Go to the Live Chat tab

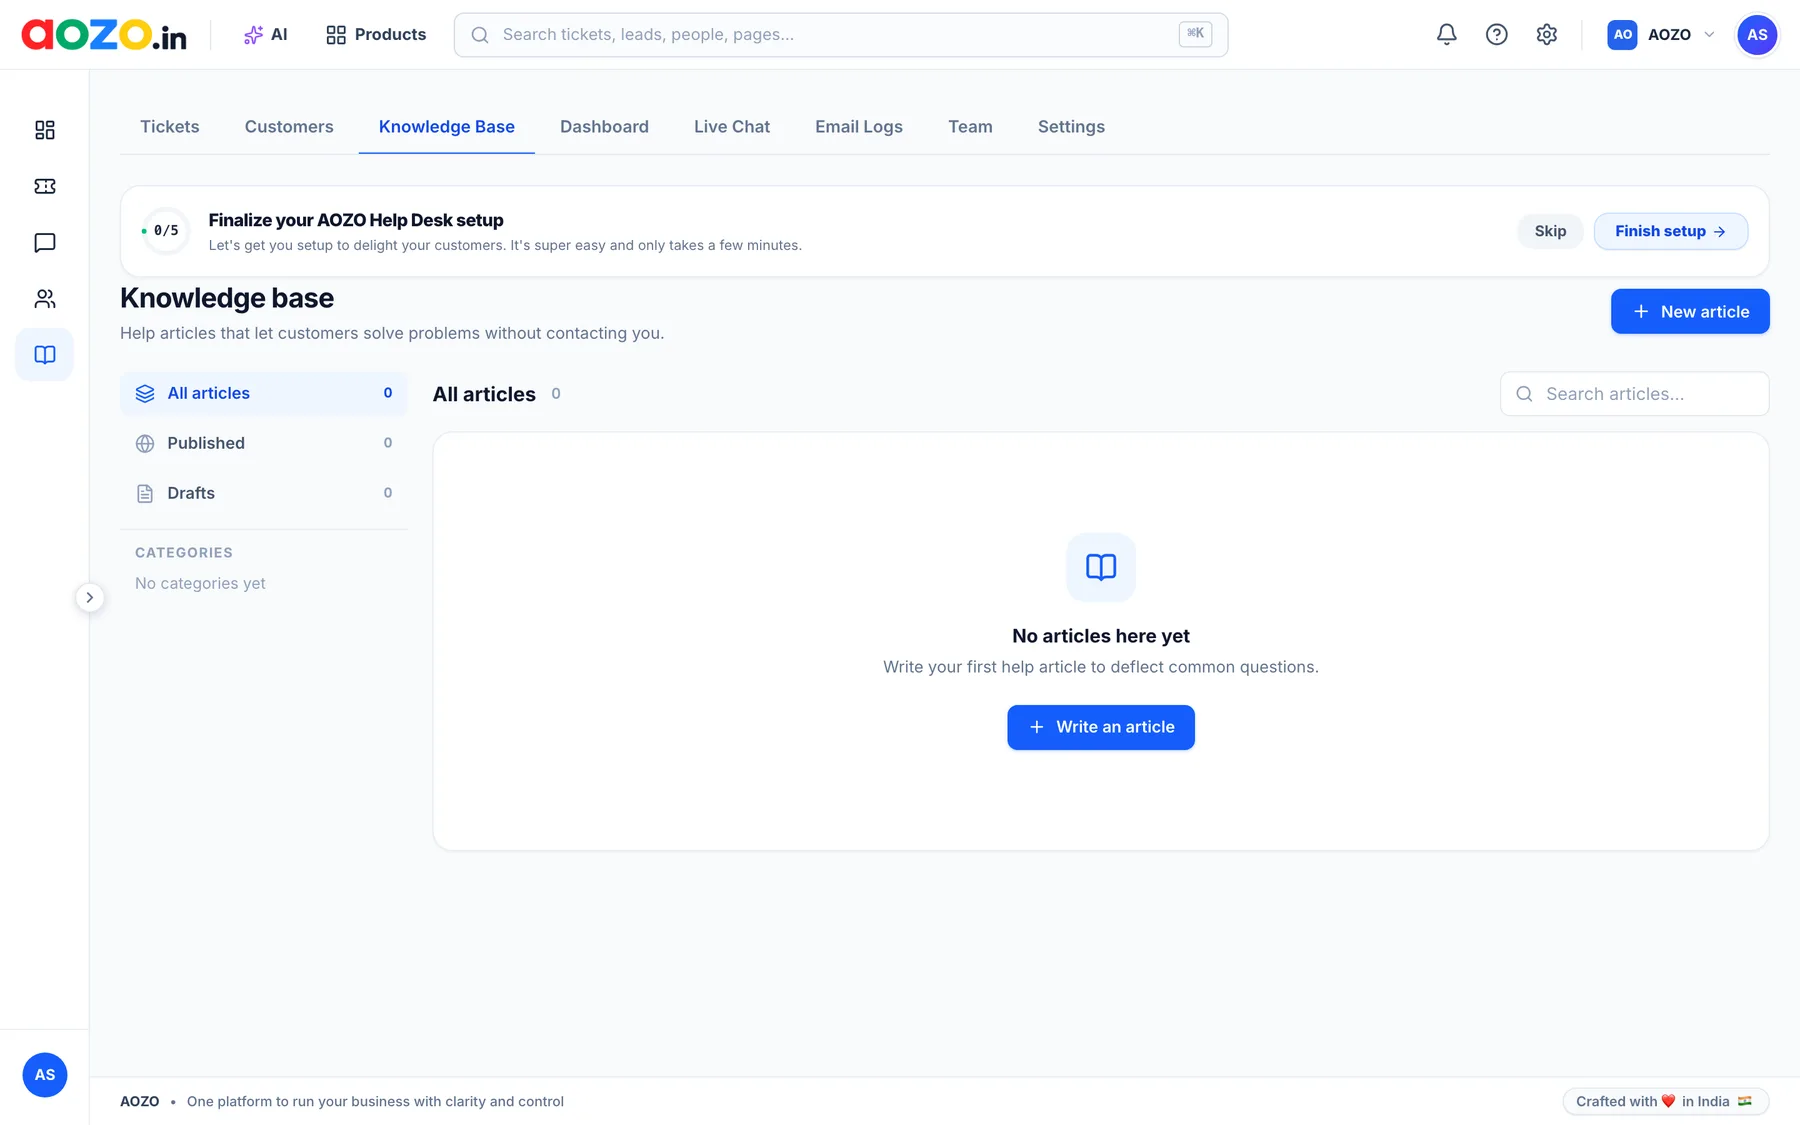[732, 127]
